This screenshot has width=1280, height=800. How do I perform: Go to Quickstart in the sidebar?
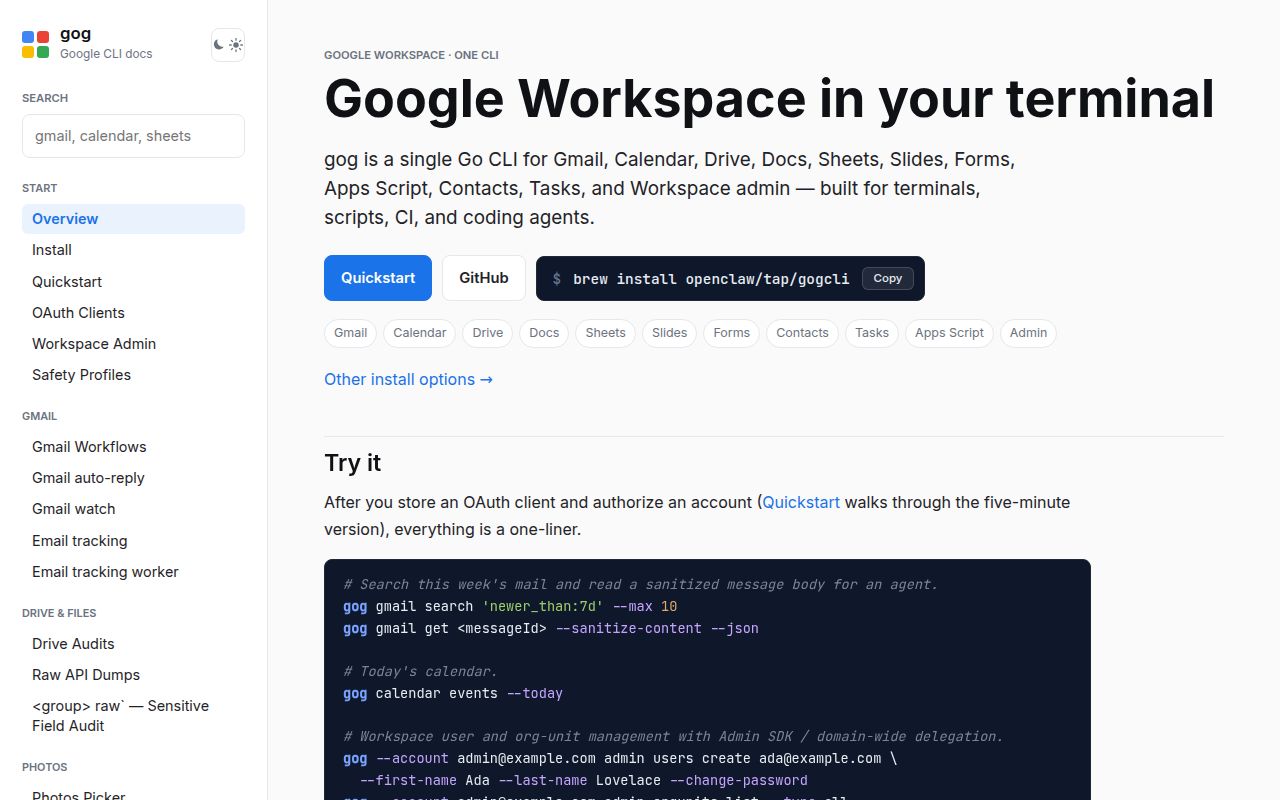pyautogui.click(x=133, y=282)
